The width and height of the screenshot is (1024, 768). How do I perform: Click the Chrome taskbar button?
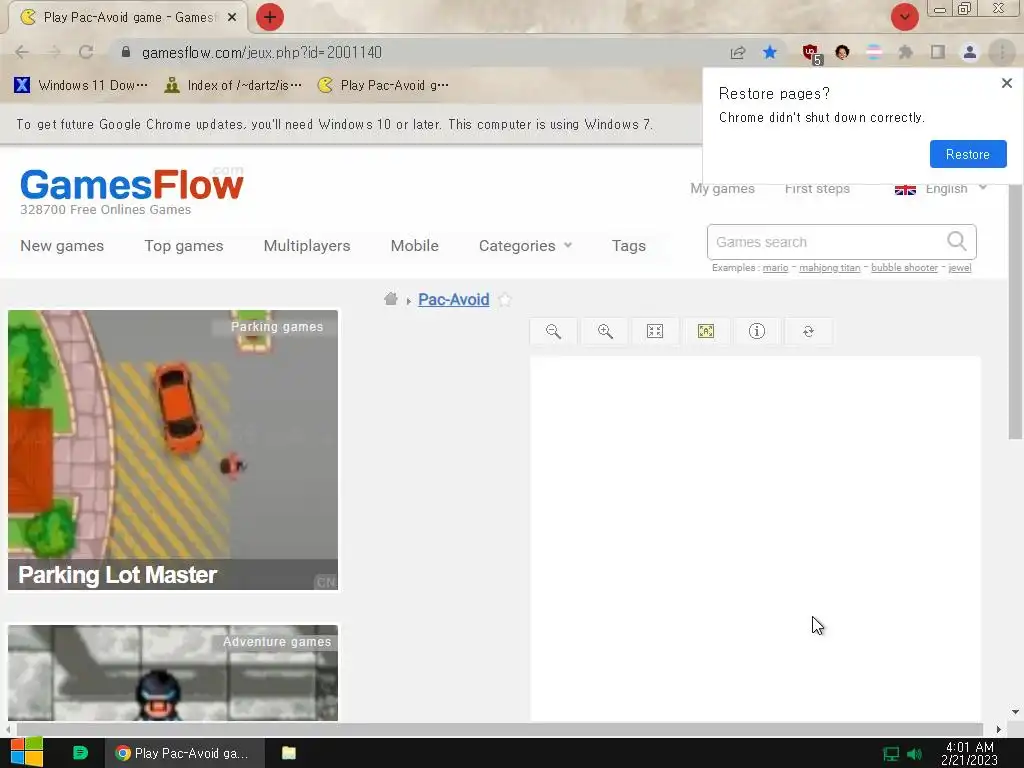click(185, 753)
